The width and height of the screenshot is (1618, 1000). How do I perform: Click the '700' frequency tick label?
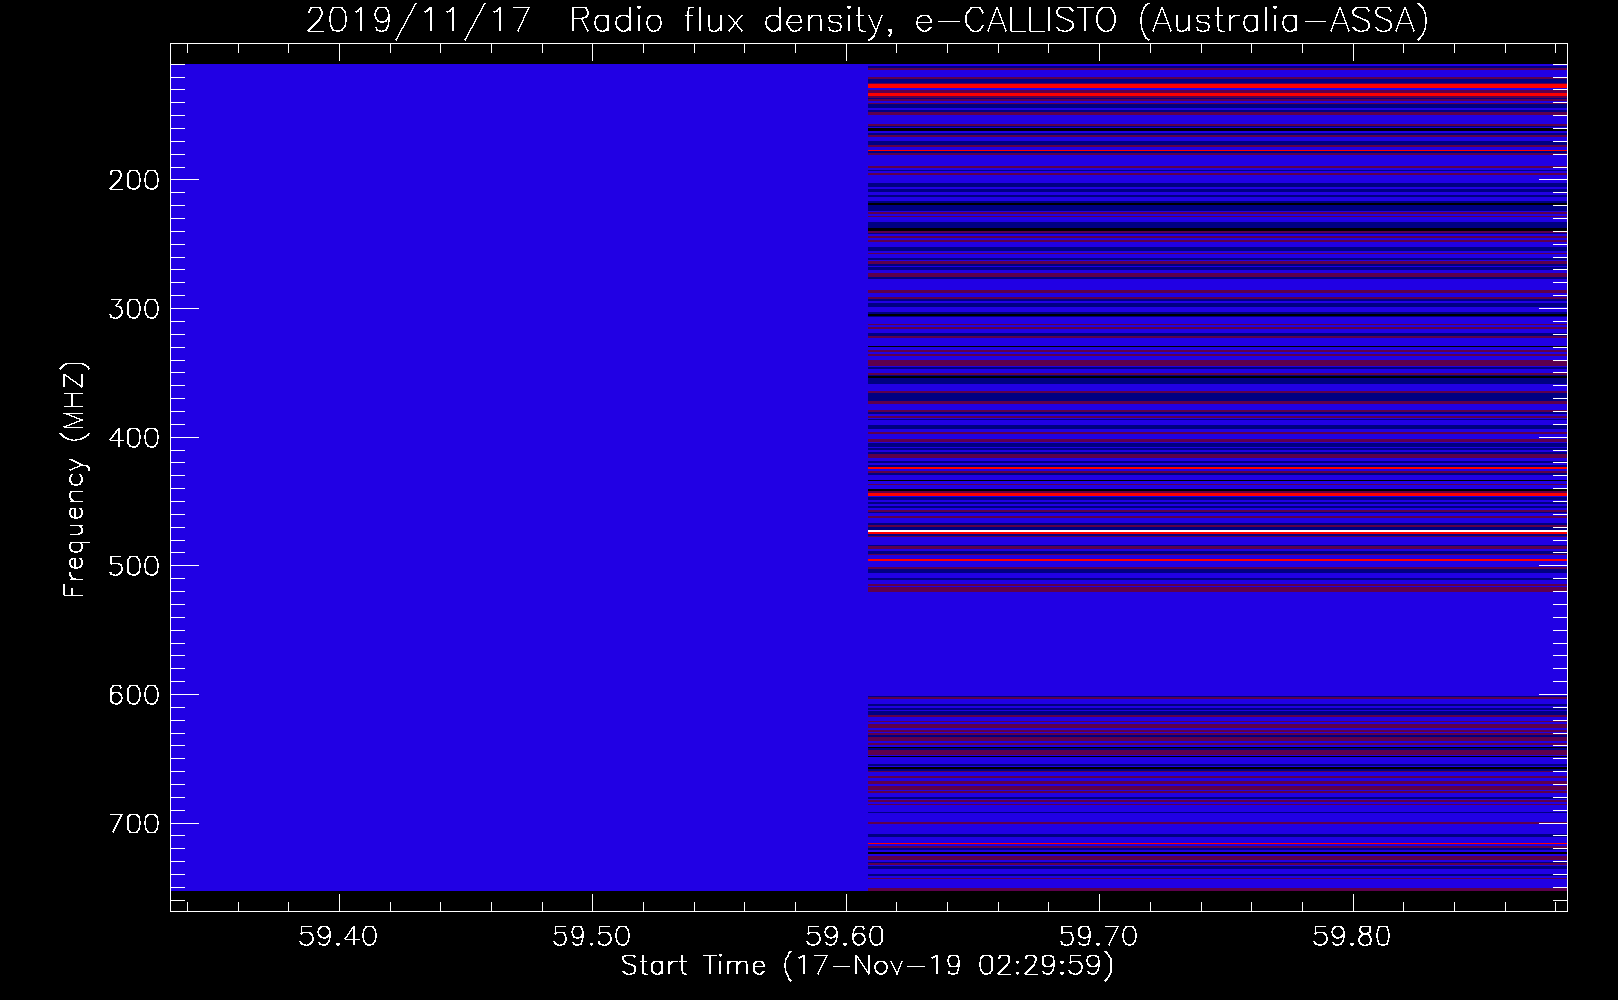[133, 824]
